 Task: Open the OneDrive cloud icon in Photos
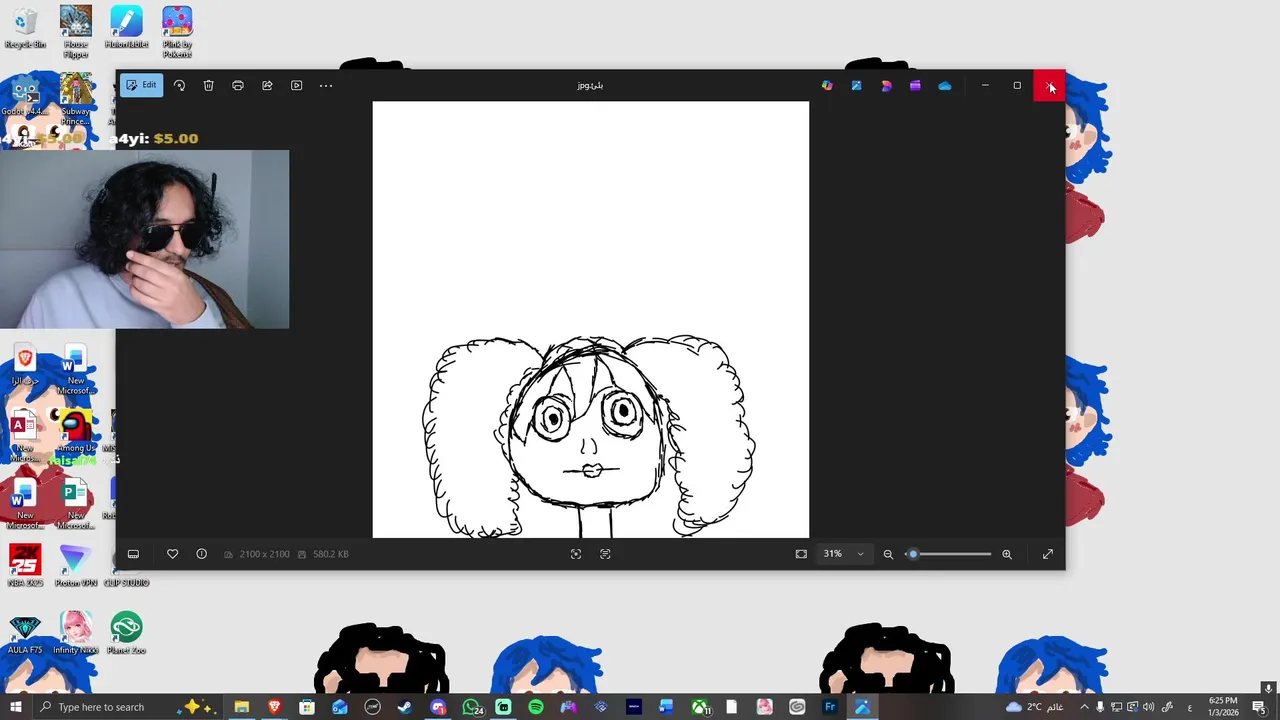(945, 85)
